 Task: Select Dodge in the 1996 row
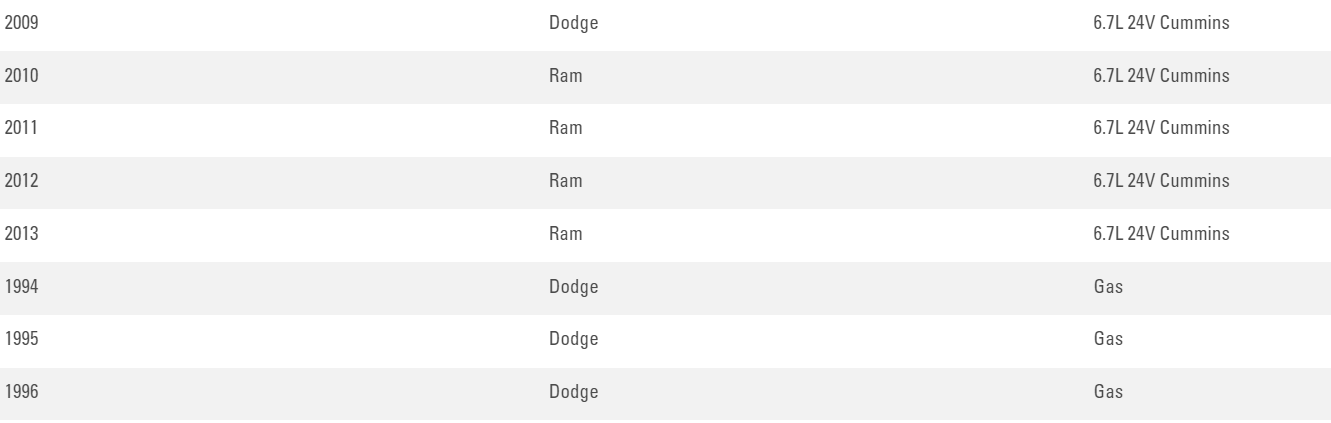tap(574, 392)
